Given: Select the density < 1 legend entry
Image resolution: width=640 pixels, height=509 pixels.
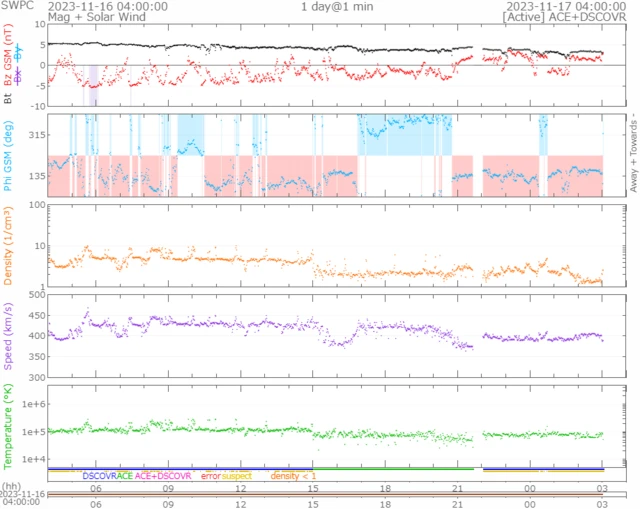Looking at the screenshot, I should (292, 476).
